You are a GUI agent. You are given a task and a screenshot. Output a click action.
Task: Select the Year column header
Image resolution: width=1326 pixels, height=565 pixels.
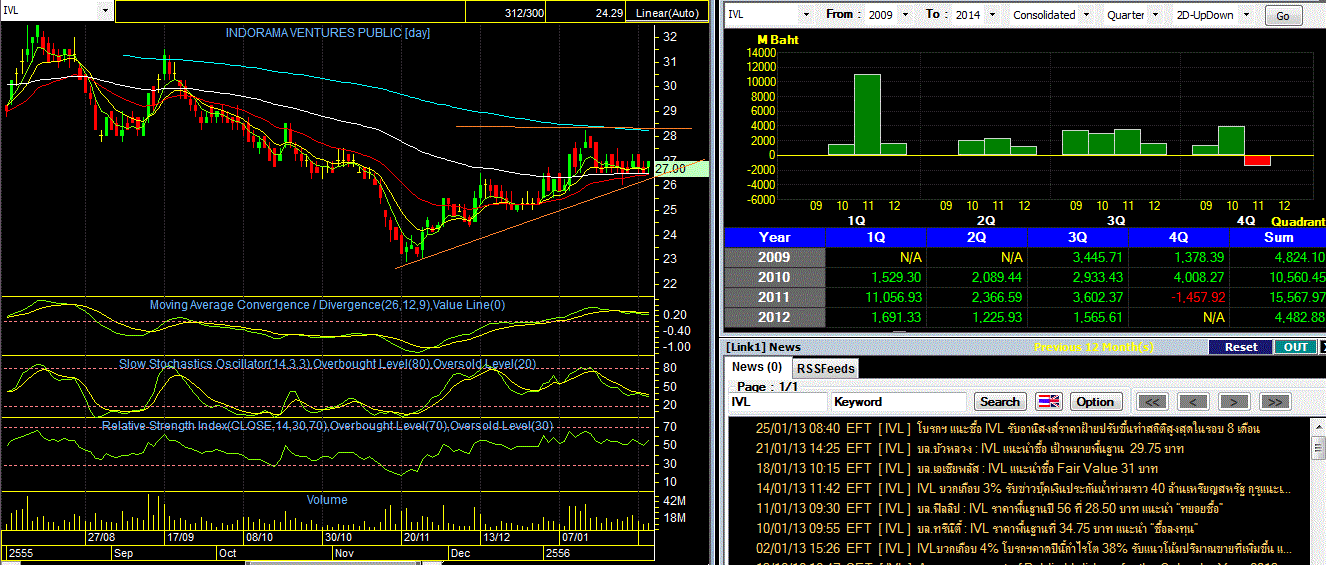click(x=775, y=237)
